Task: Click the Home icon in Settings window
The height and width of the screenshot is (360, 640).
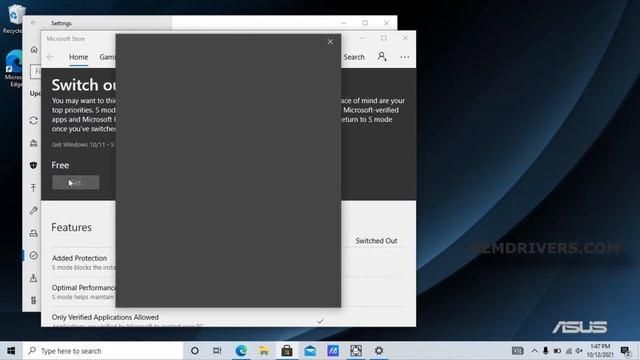Action: [34, 50]
